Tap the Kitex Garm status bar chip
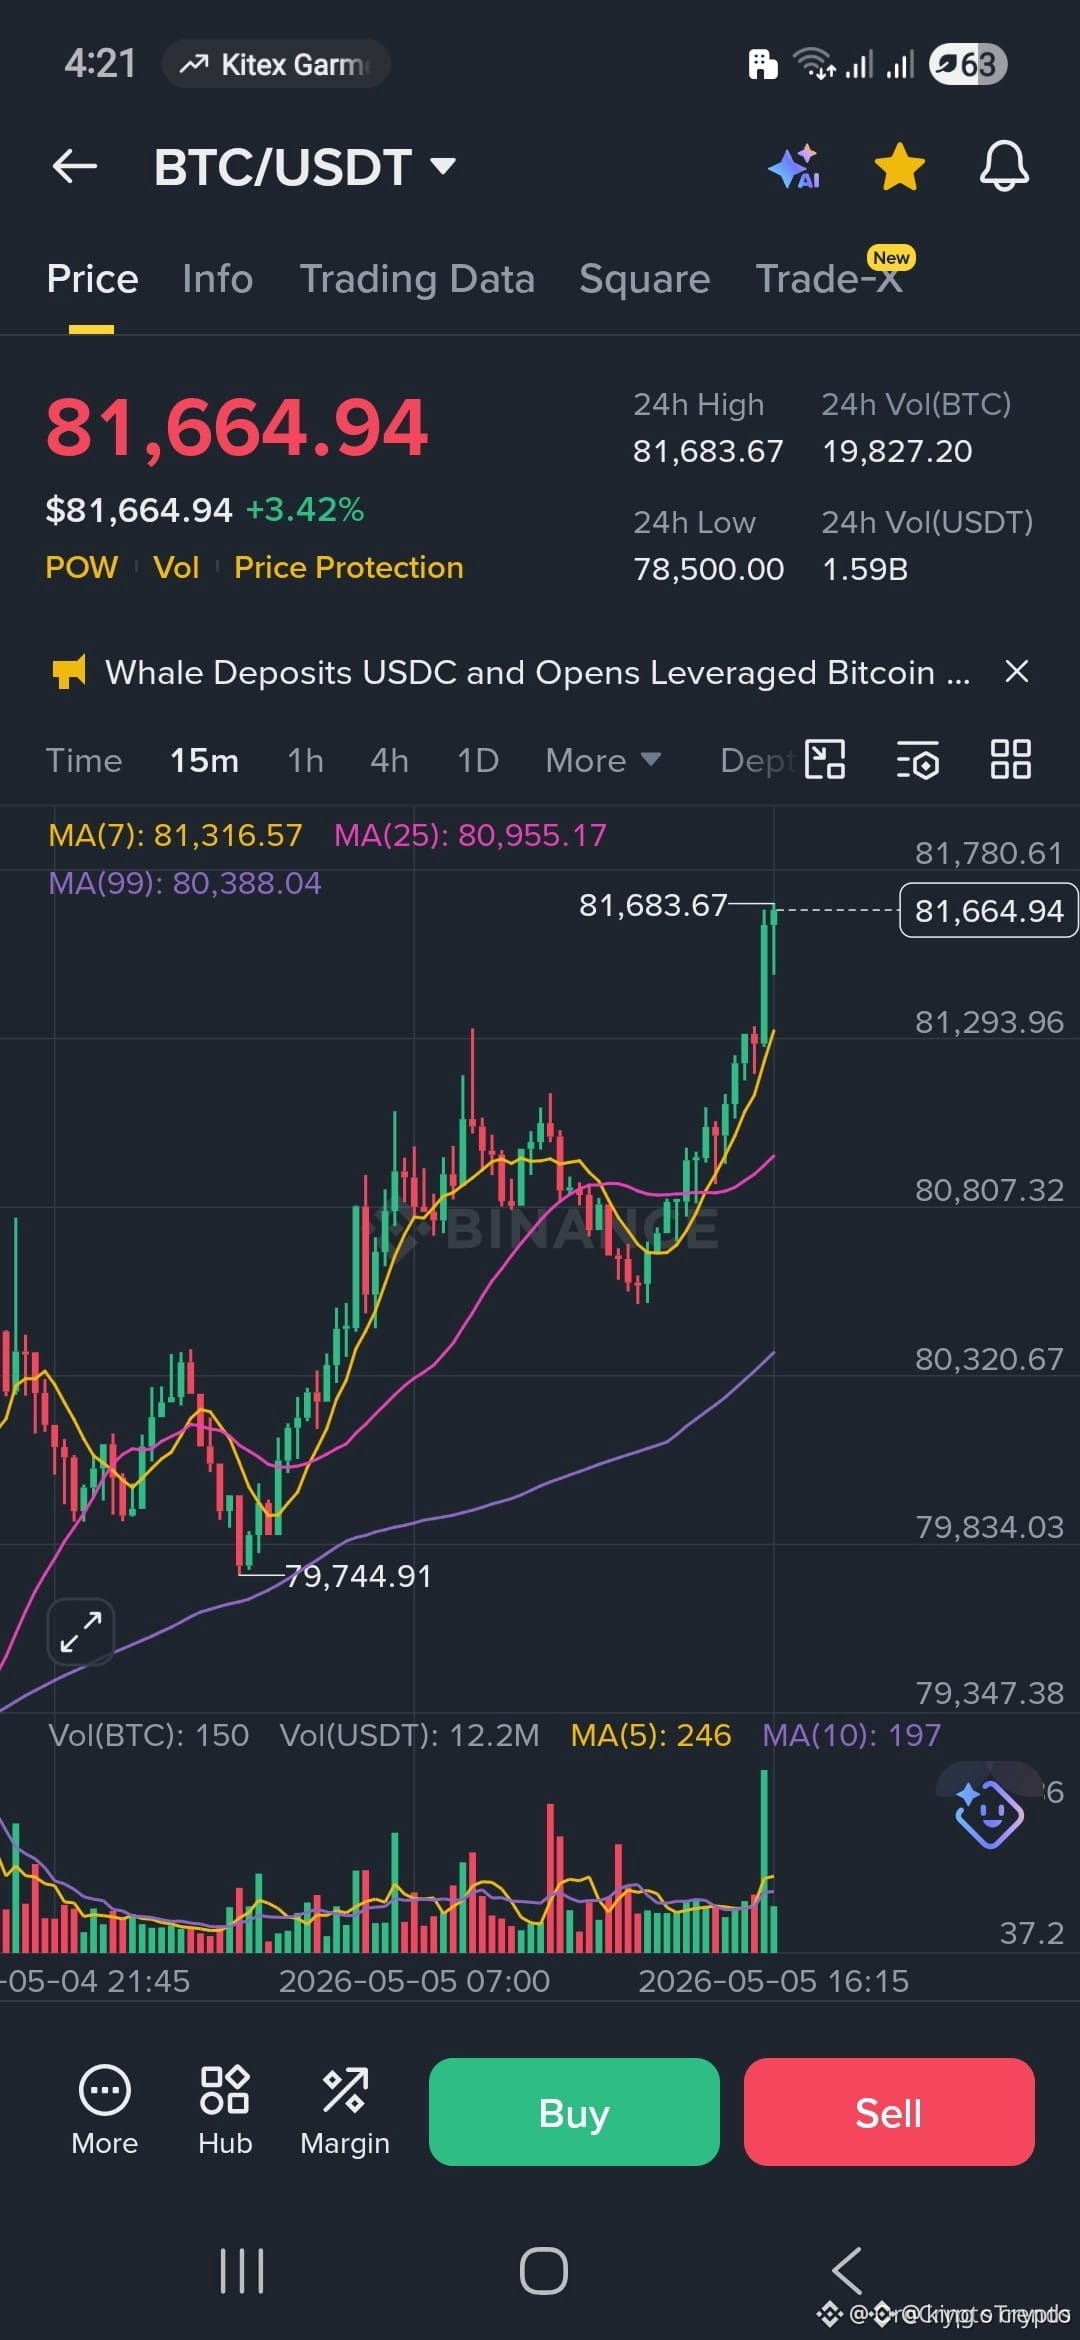 click(276, 64)
